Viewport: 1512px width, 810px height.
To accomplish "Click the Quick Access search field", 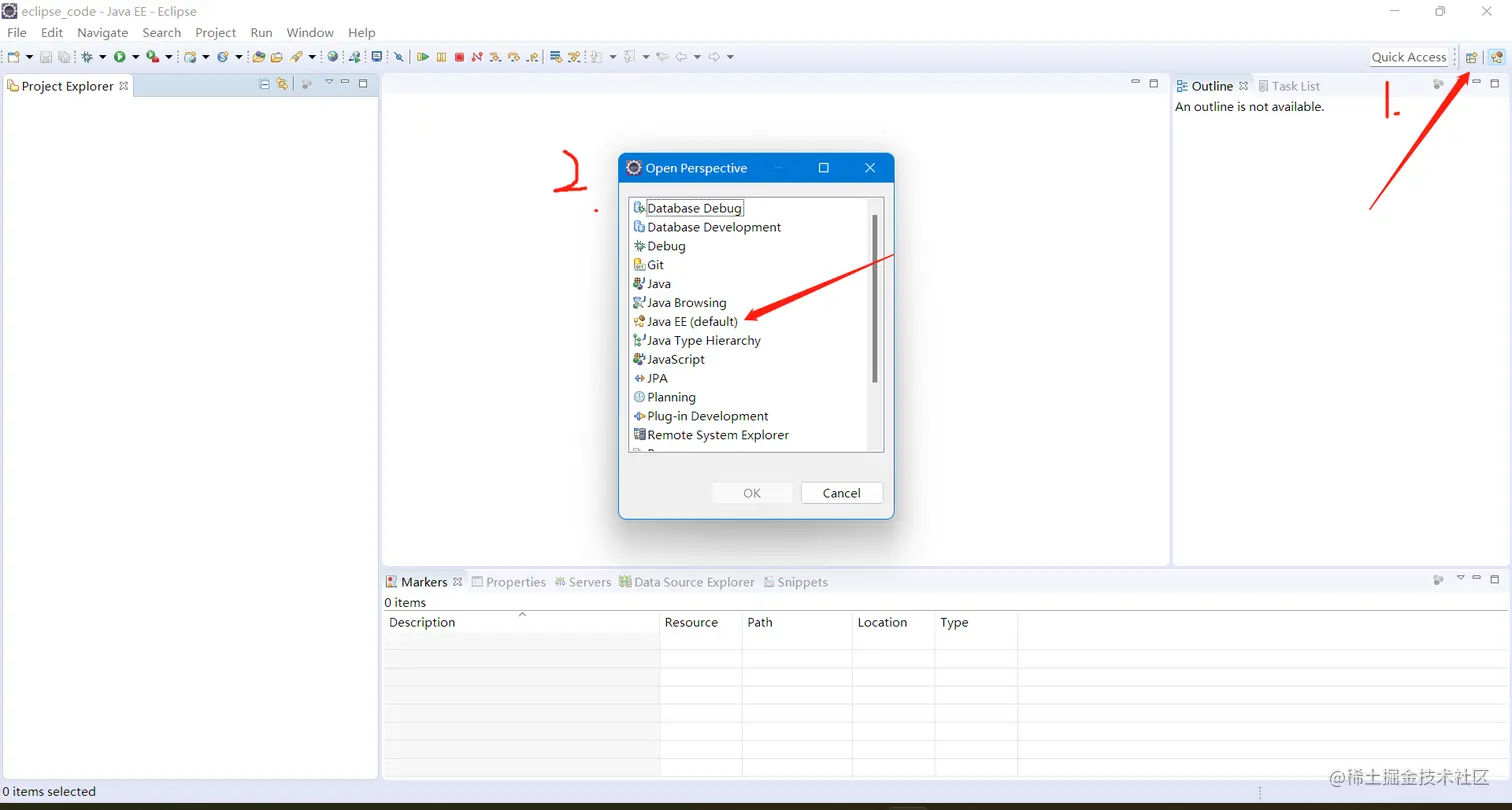I will (x=1409, y=57).
